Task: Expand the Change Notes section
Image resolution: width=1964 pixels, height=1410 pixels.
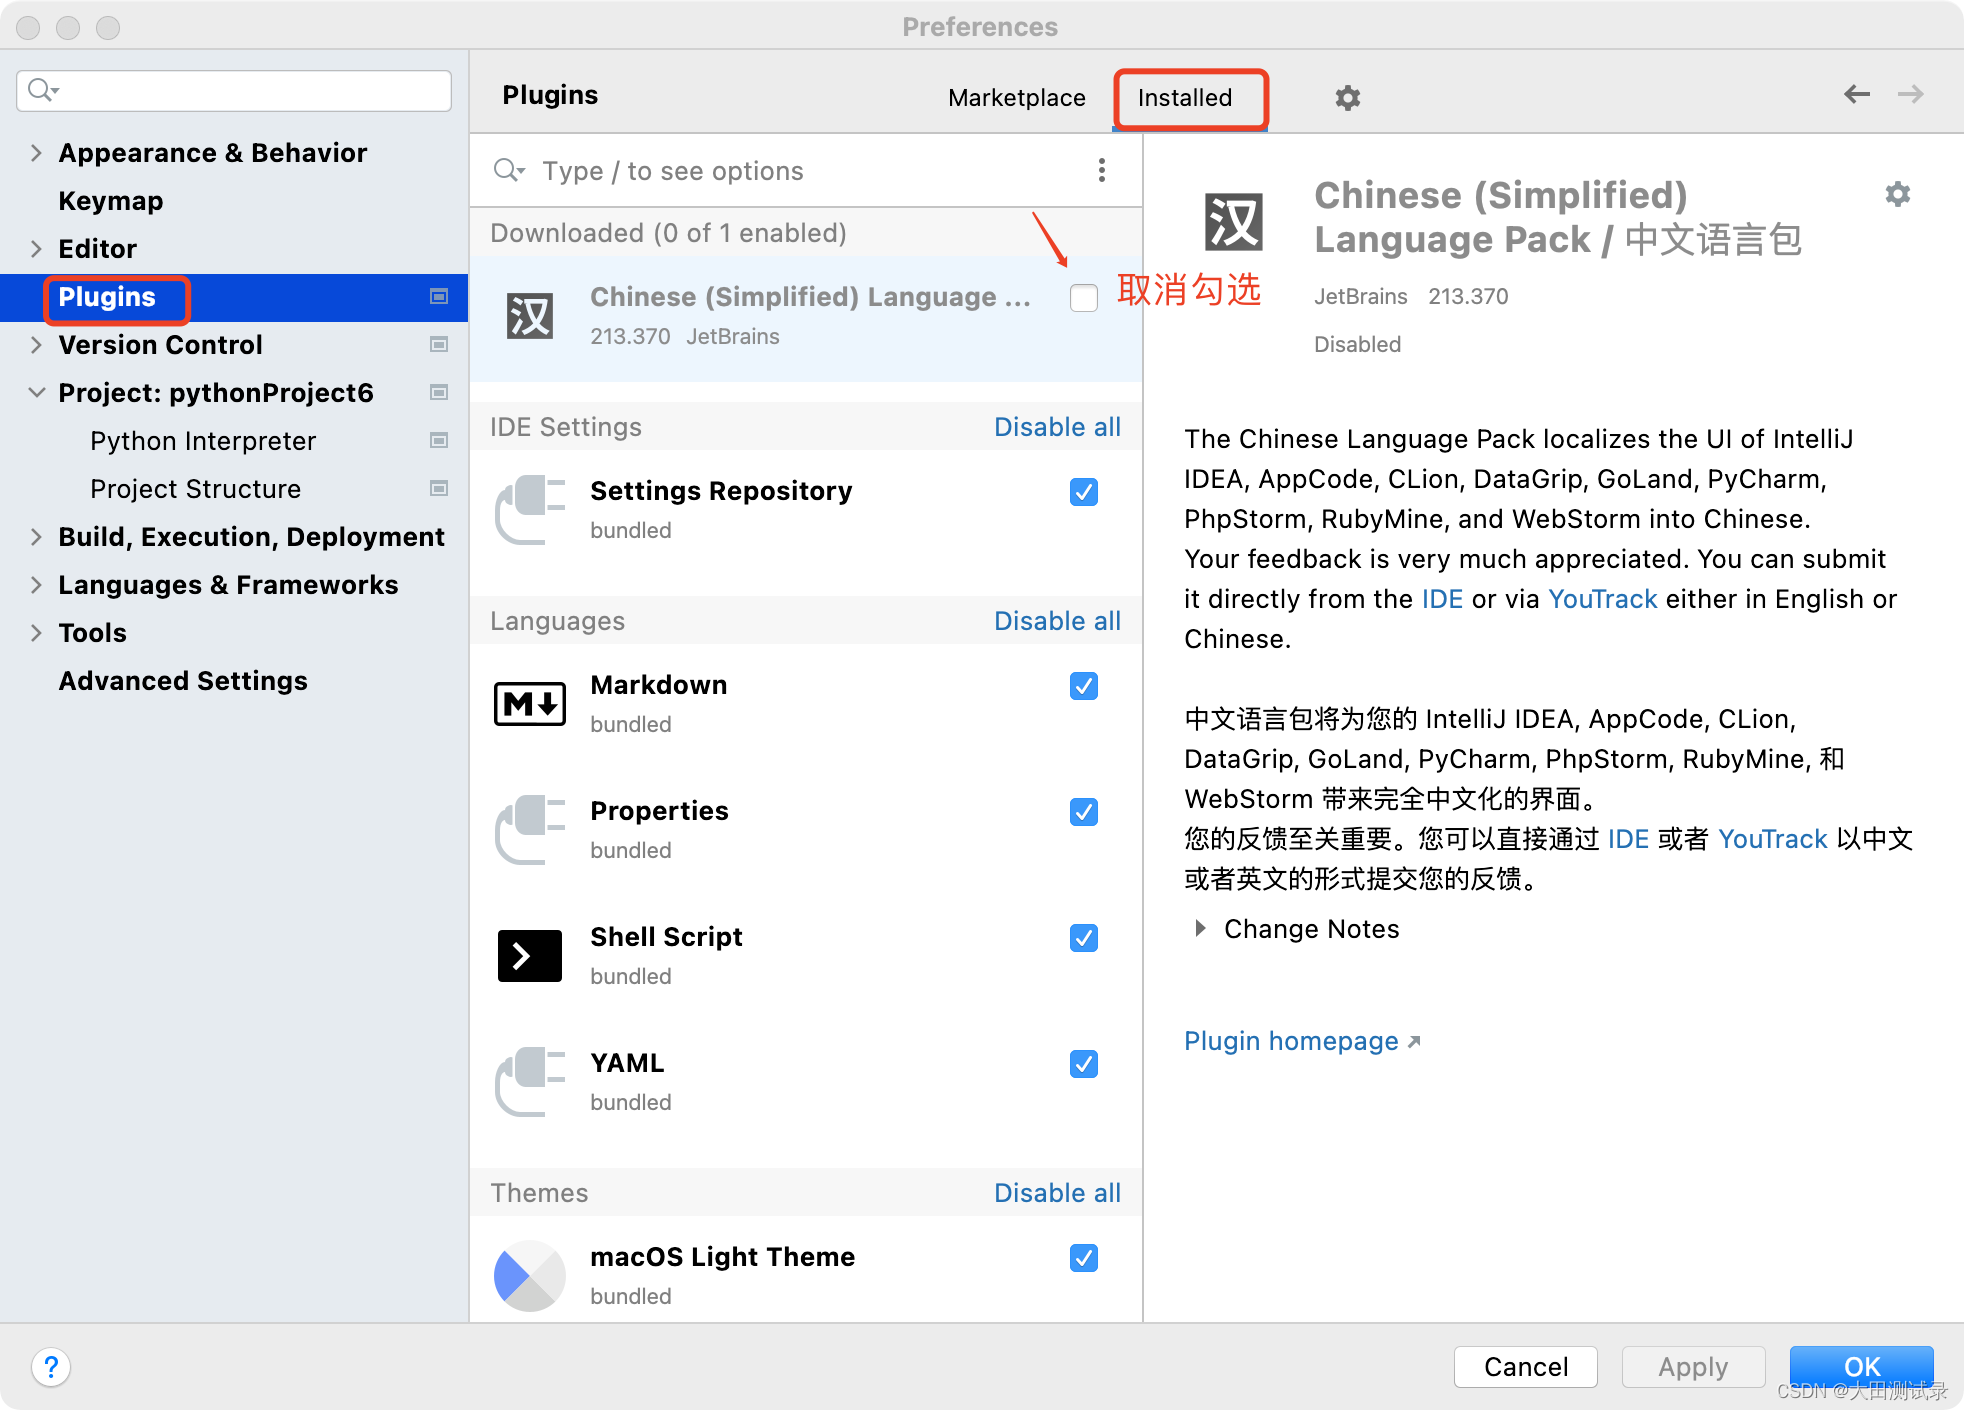Action: click(1199, 929)
